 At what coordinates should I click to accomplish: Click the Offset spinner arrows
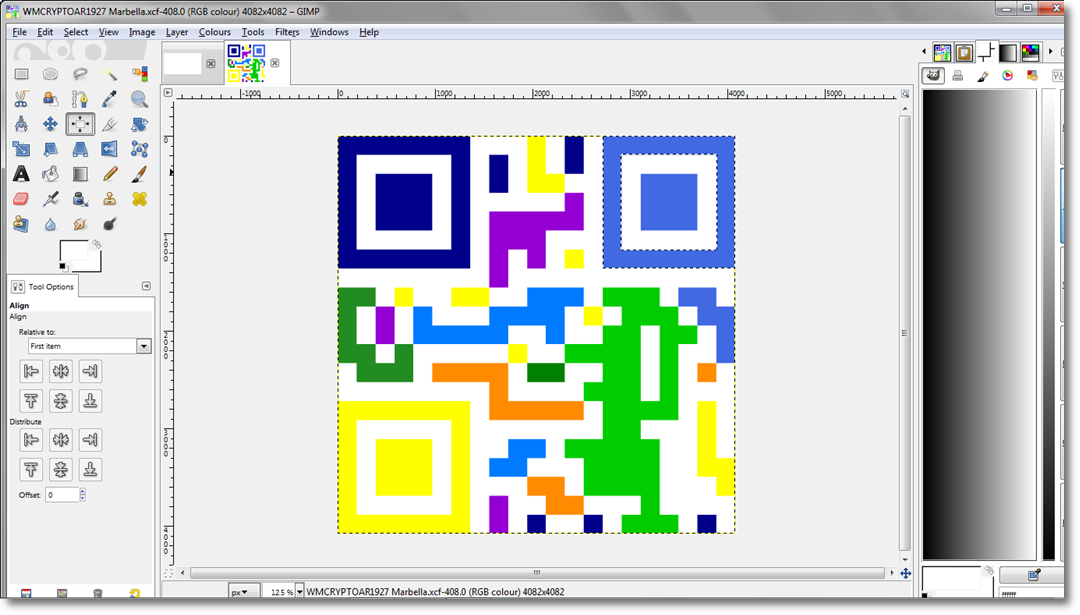point(83,494)
